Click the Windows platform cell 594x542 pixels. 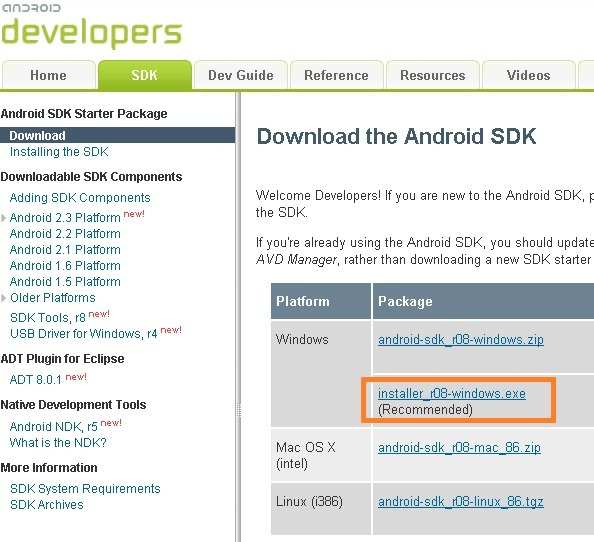point(321,373)
